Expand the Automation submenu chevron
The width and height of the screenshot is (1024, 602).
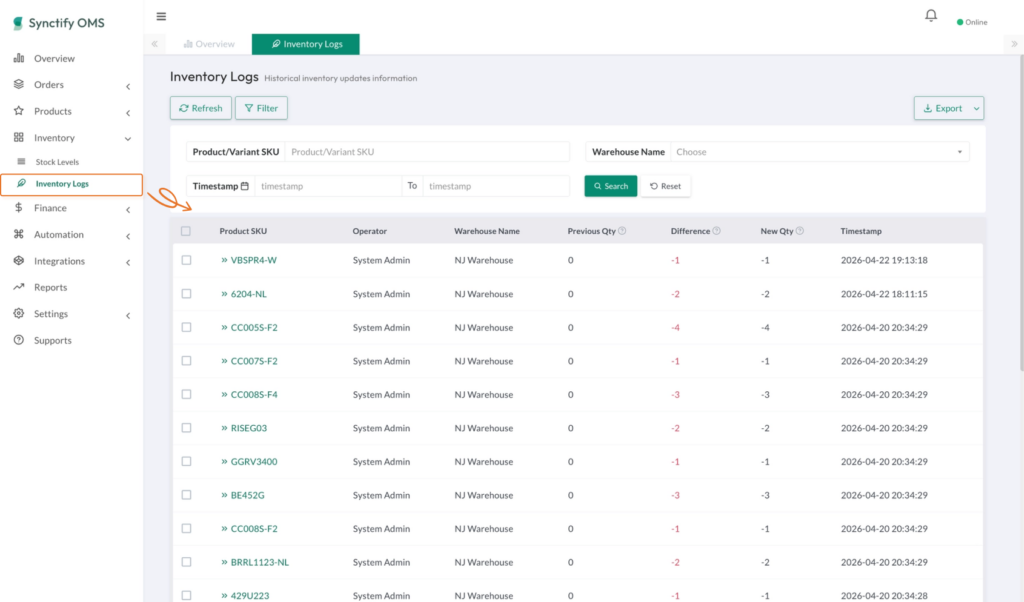(128, 236)
